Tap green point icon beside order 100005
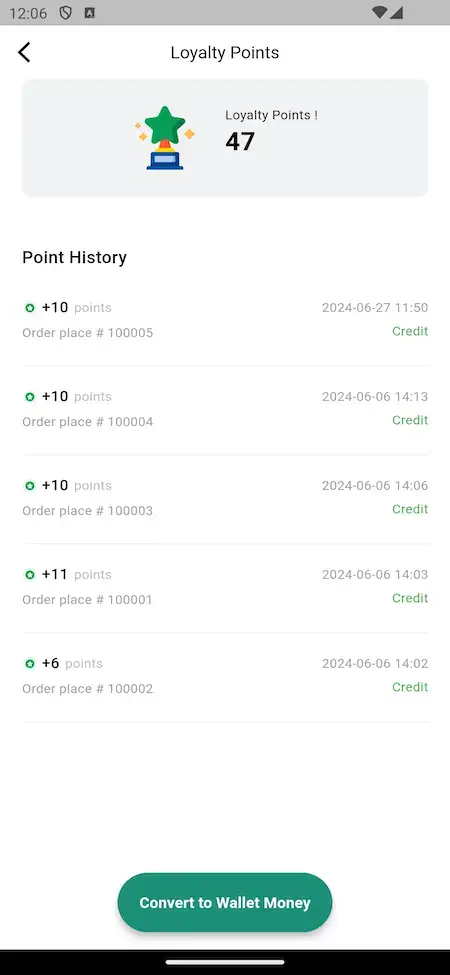Viewport: 450px width, 975px height. pos(30,308)
